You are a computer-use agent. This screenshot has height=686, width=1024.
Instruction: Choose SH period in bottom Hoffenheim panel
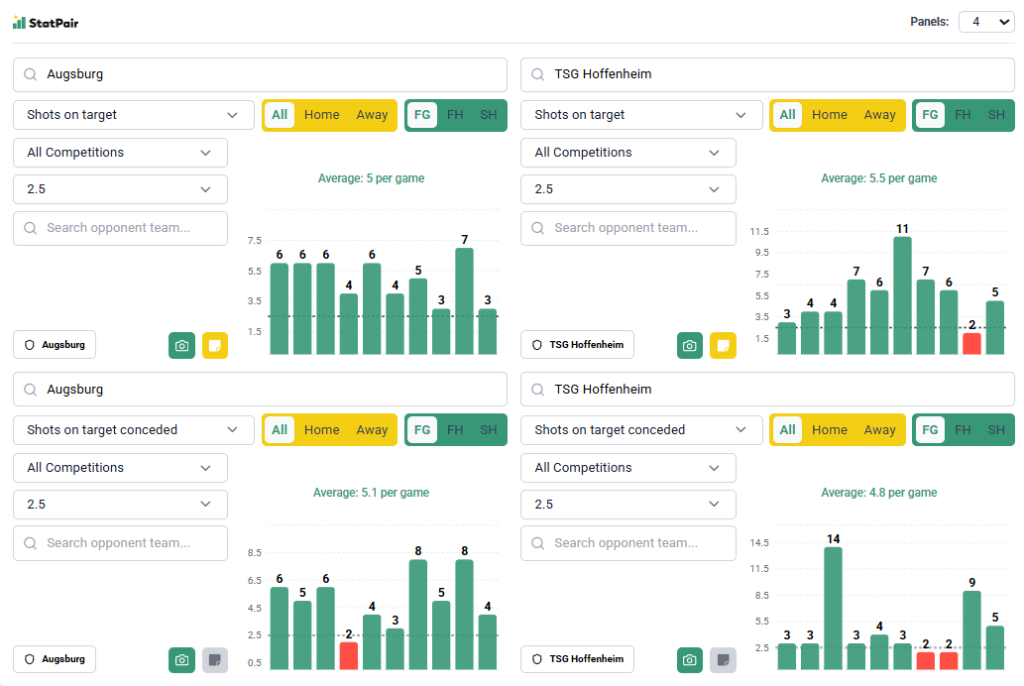[996, 430]
